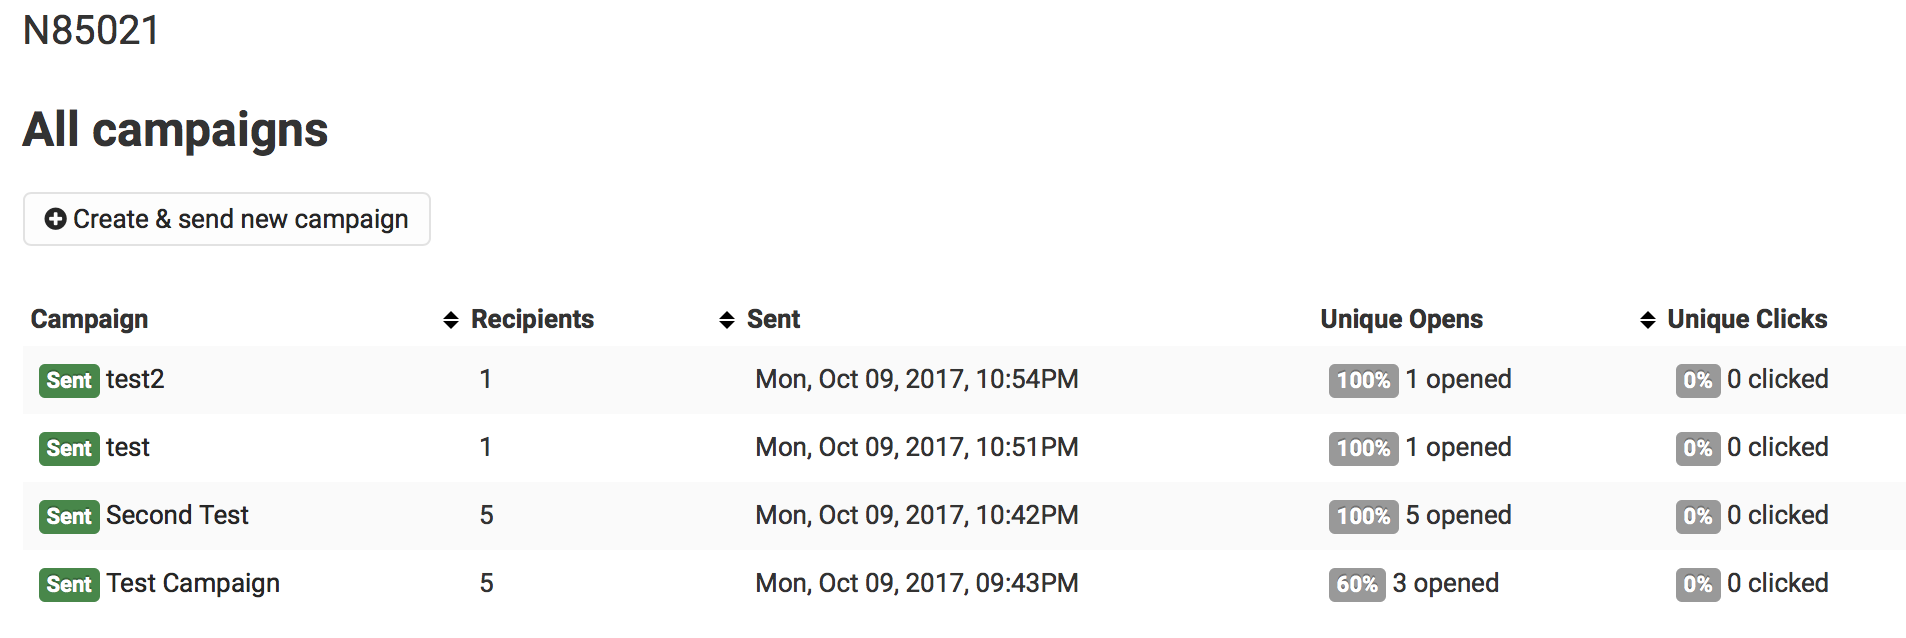Click the Sent badge on test2 row
The width and height of the screenshot is (1906, 638).
pos(69,381)
